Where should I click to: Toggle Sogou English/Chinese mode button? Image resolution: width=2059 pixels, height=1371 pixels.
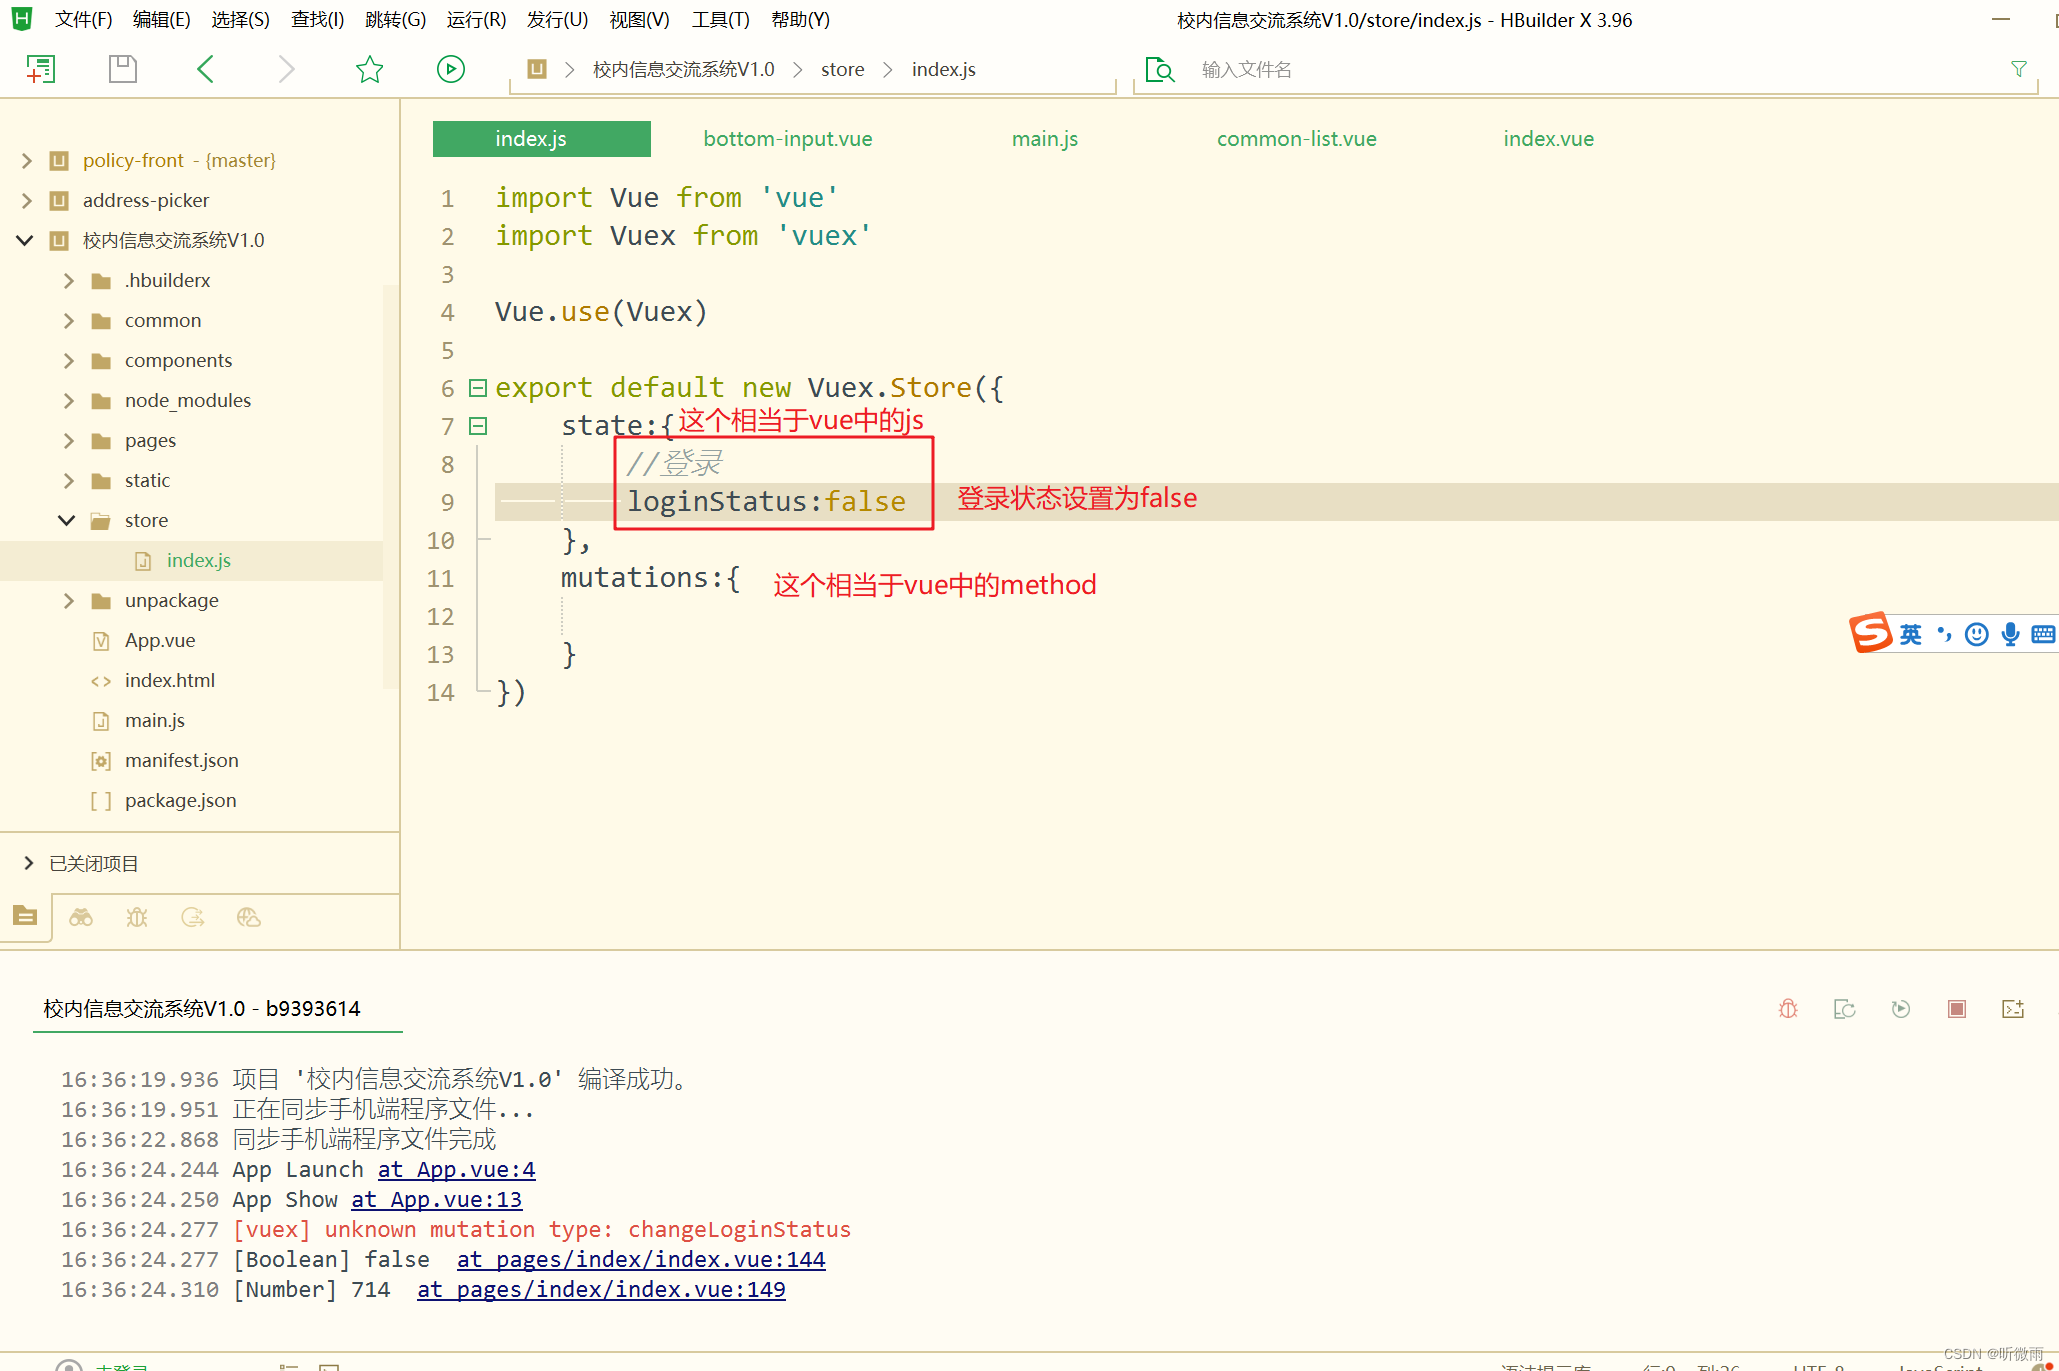coord(1910,634)
